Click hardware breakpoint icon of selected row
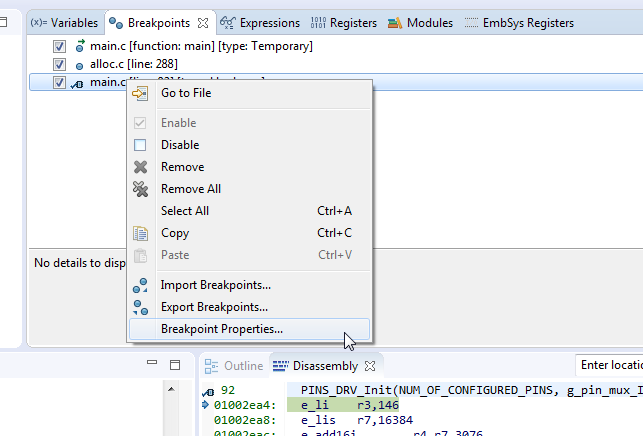Image resolution: width=643 pixels, height=436 pixels. (77, 84)
